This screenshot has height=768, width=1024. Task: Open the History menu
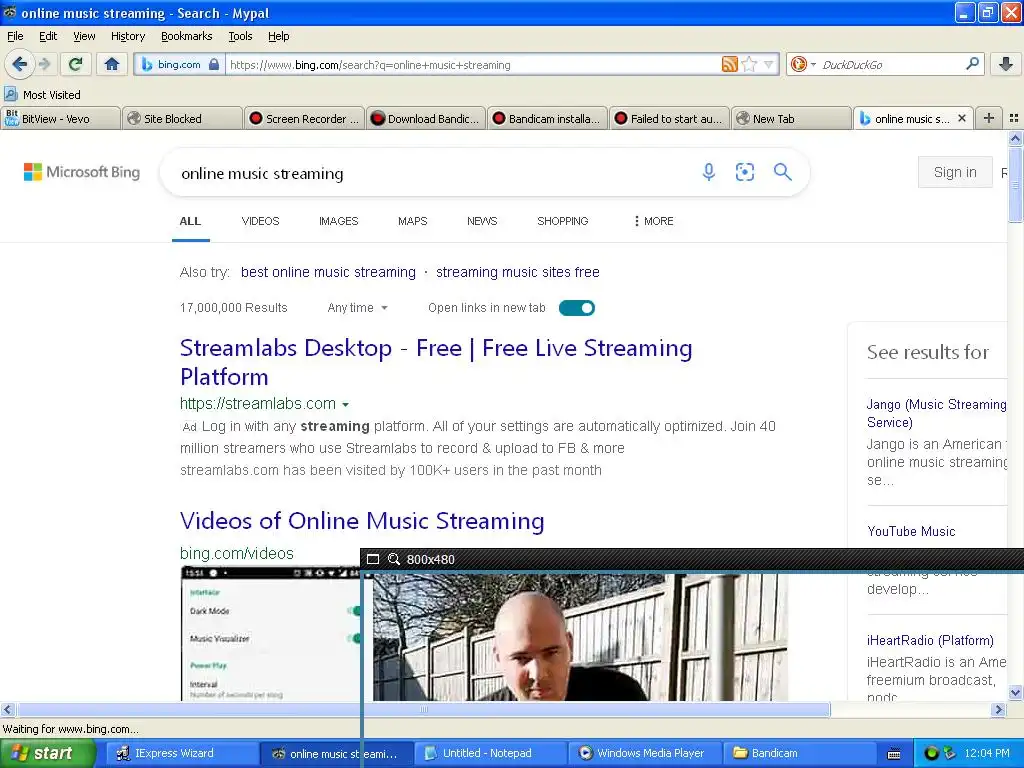point(127,36)
